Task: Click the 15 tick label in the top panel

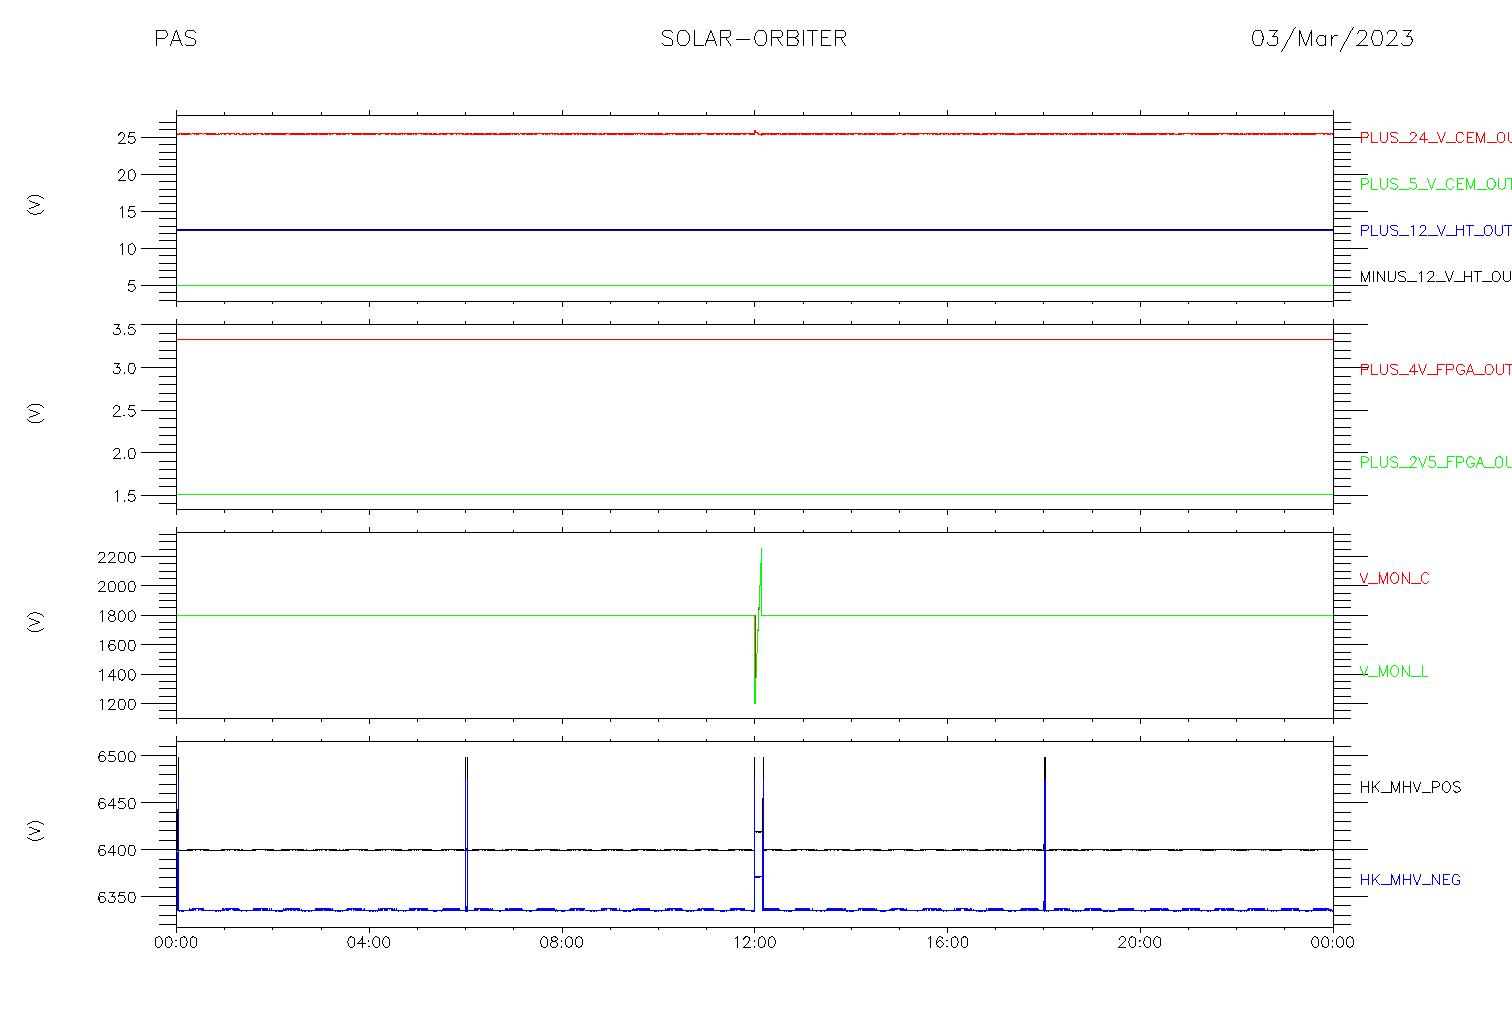Action: coord(125,212)
